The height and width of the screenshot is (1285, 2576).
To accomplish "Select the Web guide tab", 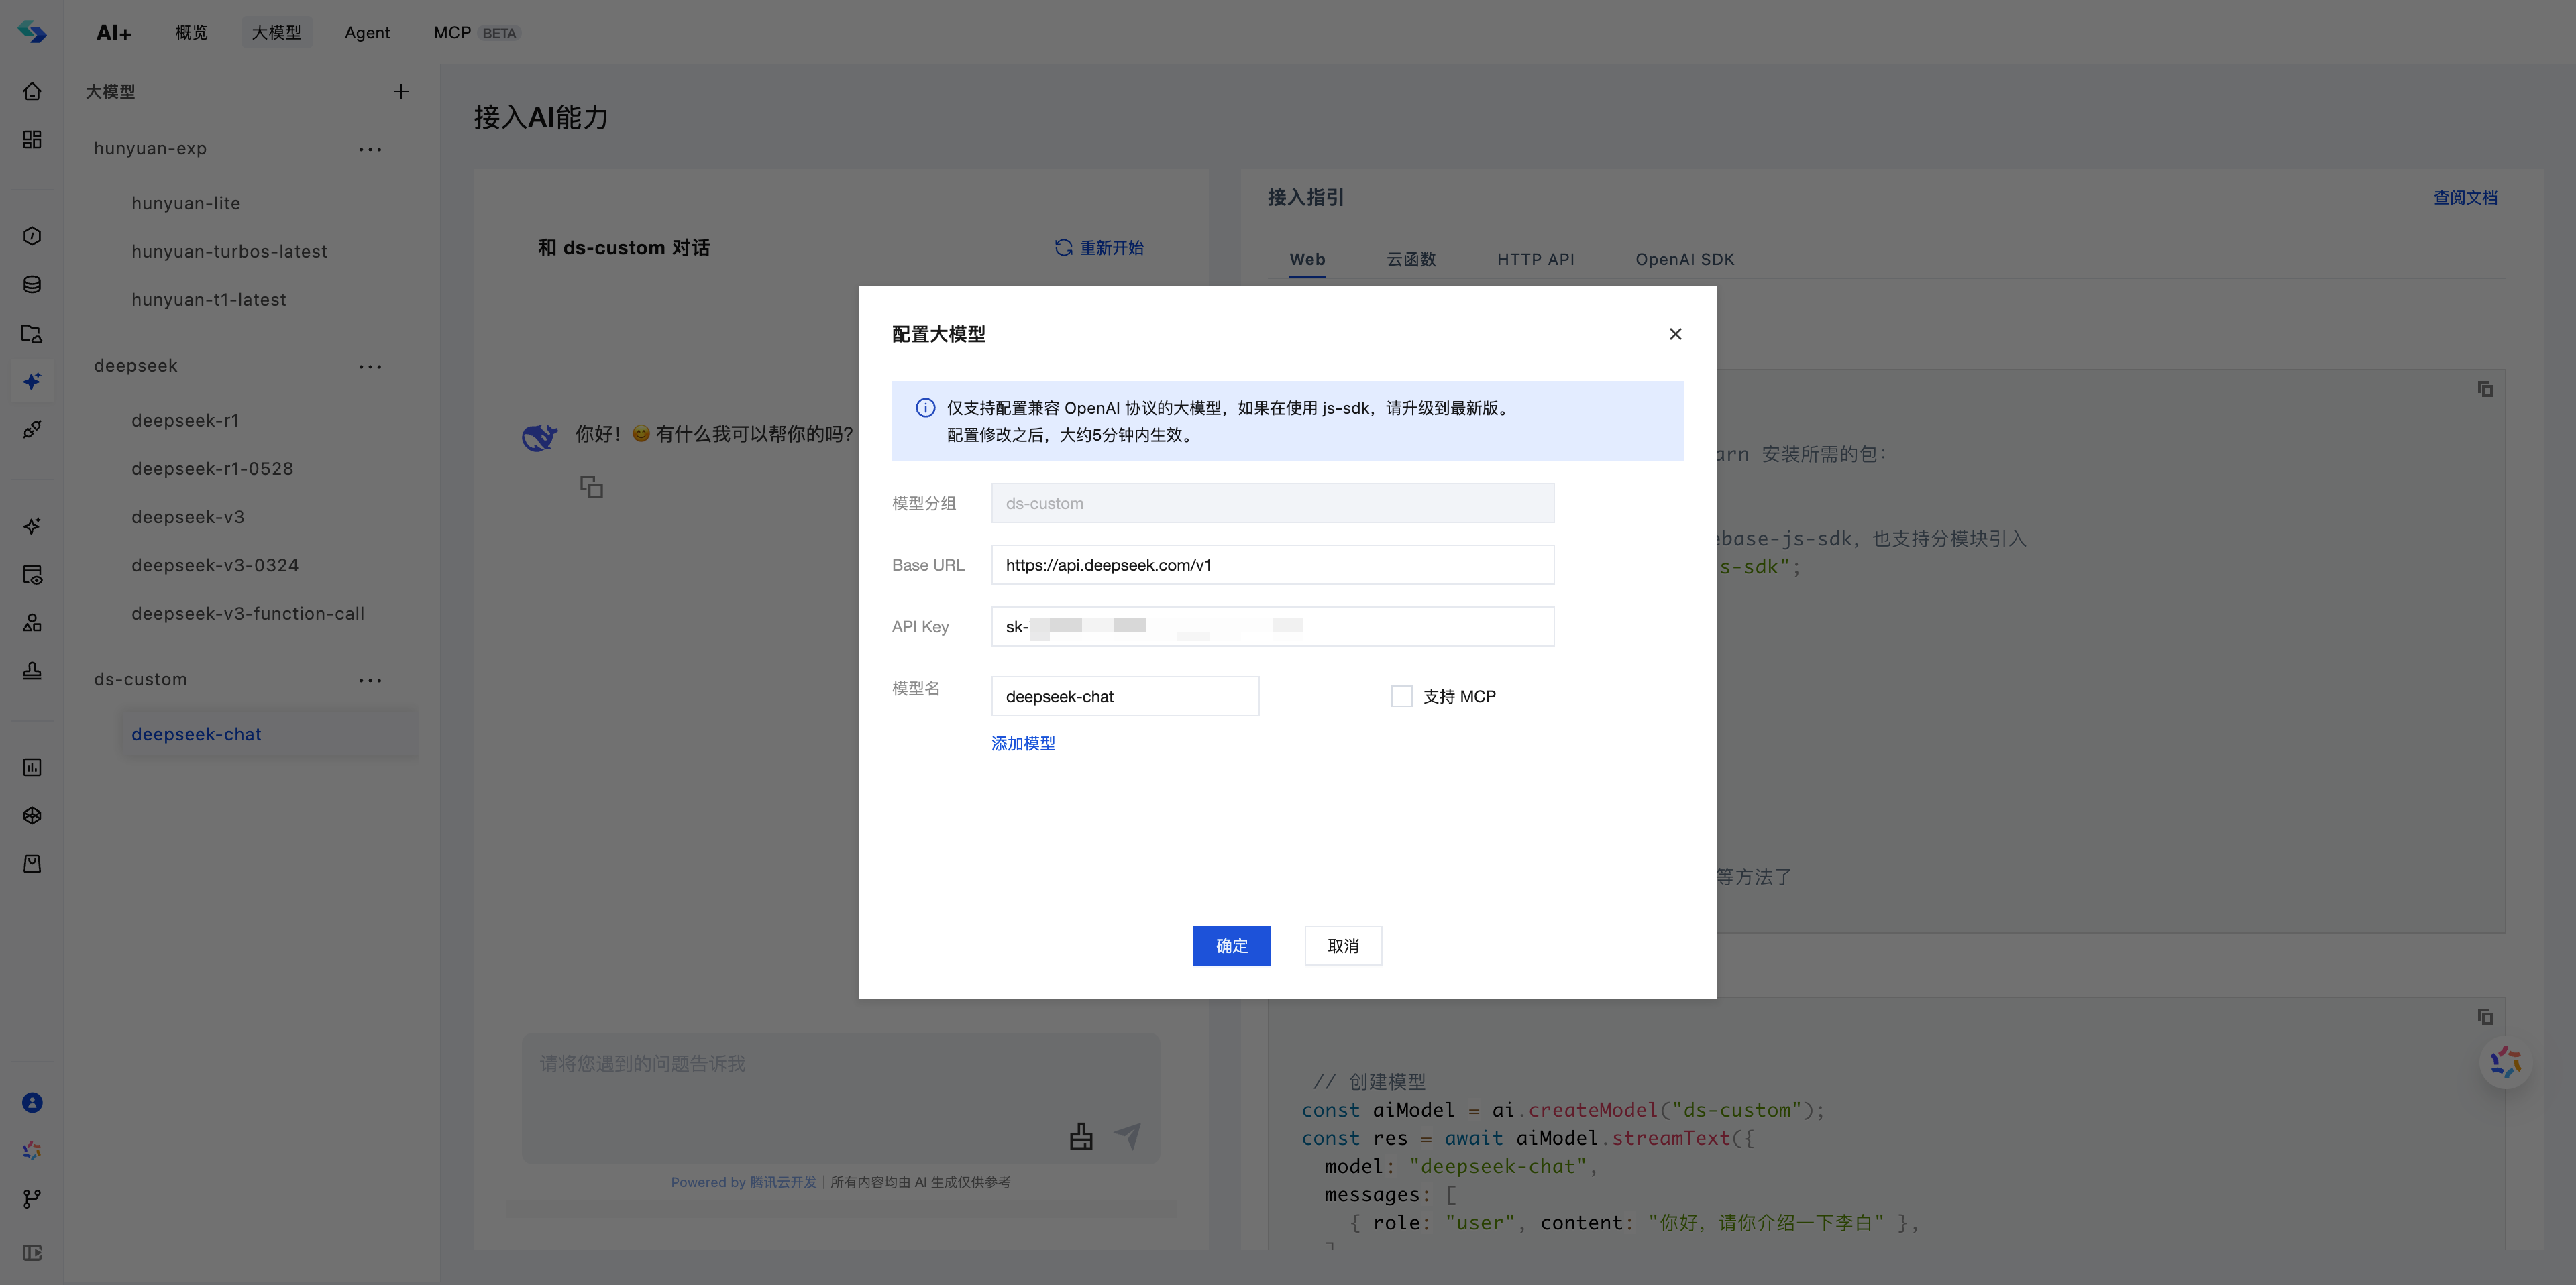I will 1307,259.
